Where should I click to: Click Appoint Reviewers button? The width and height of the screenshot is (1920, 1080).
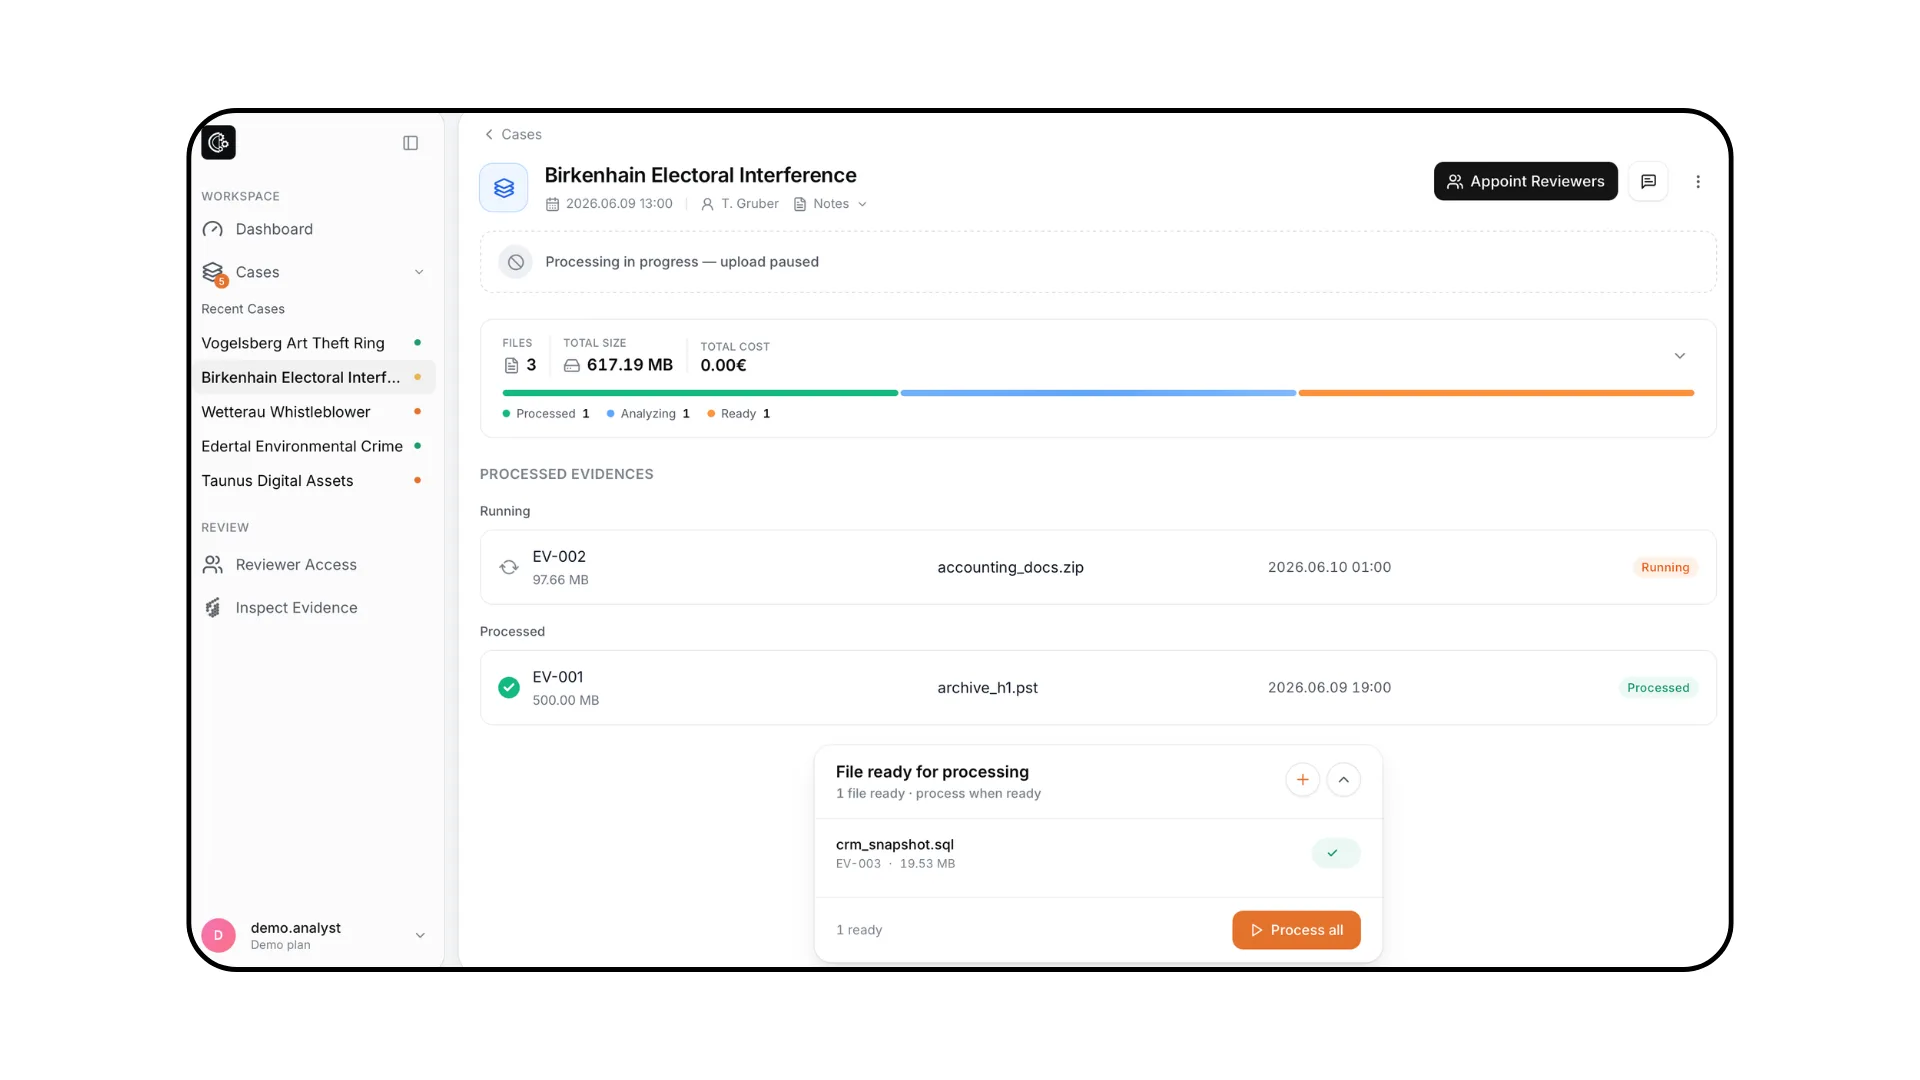[x=1525, y=181]
